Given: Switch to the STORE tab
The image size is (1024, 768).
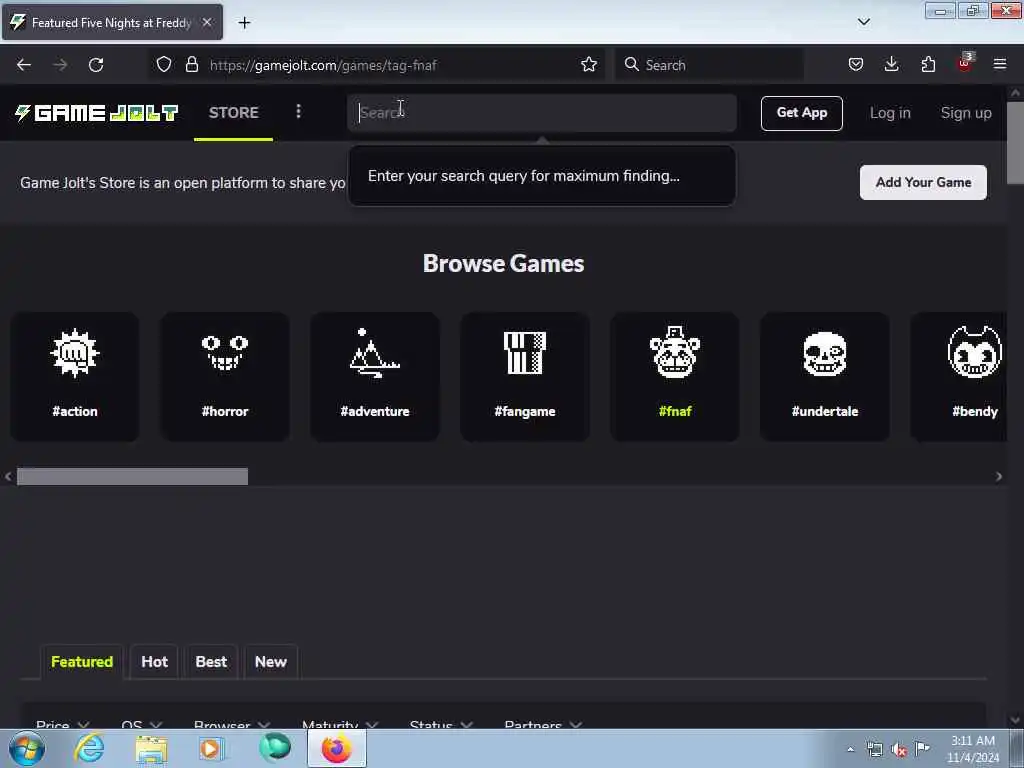Looking at the screenshot, I should 234,112.
